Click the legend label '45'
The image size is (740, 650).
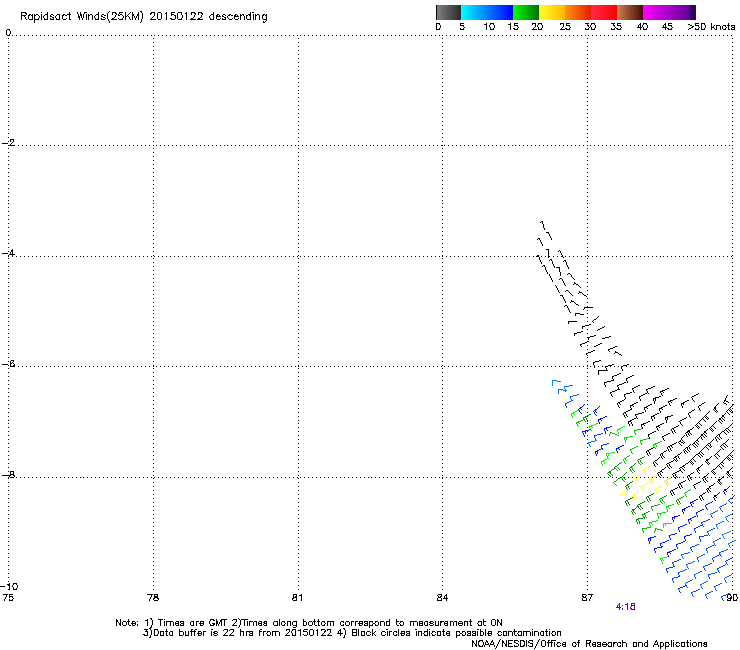click(x=667, y=27)
